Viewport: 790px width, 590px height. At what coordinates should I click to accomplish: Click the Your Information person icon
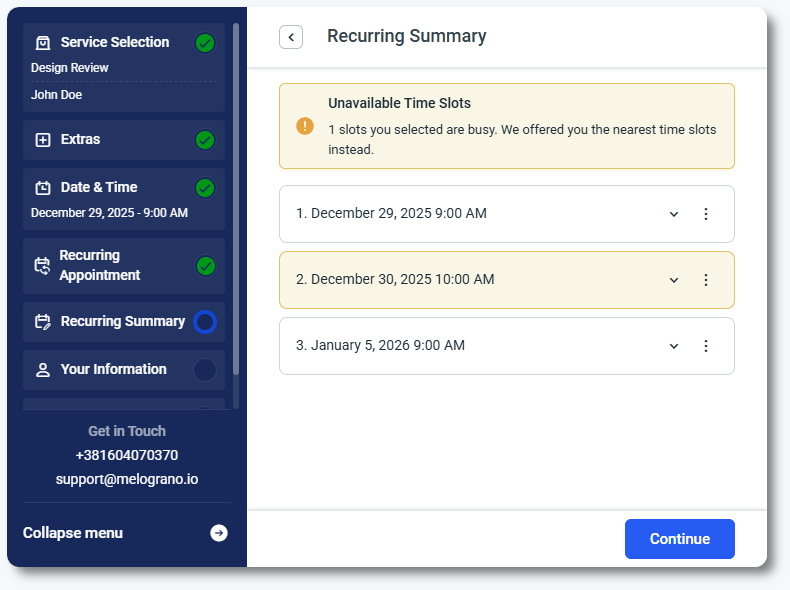coord(43,370)
